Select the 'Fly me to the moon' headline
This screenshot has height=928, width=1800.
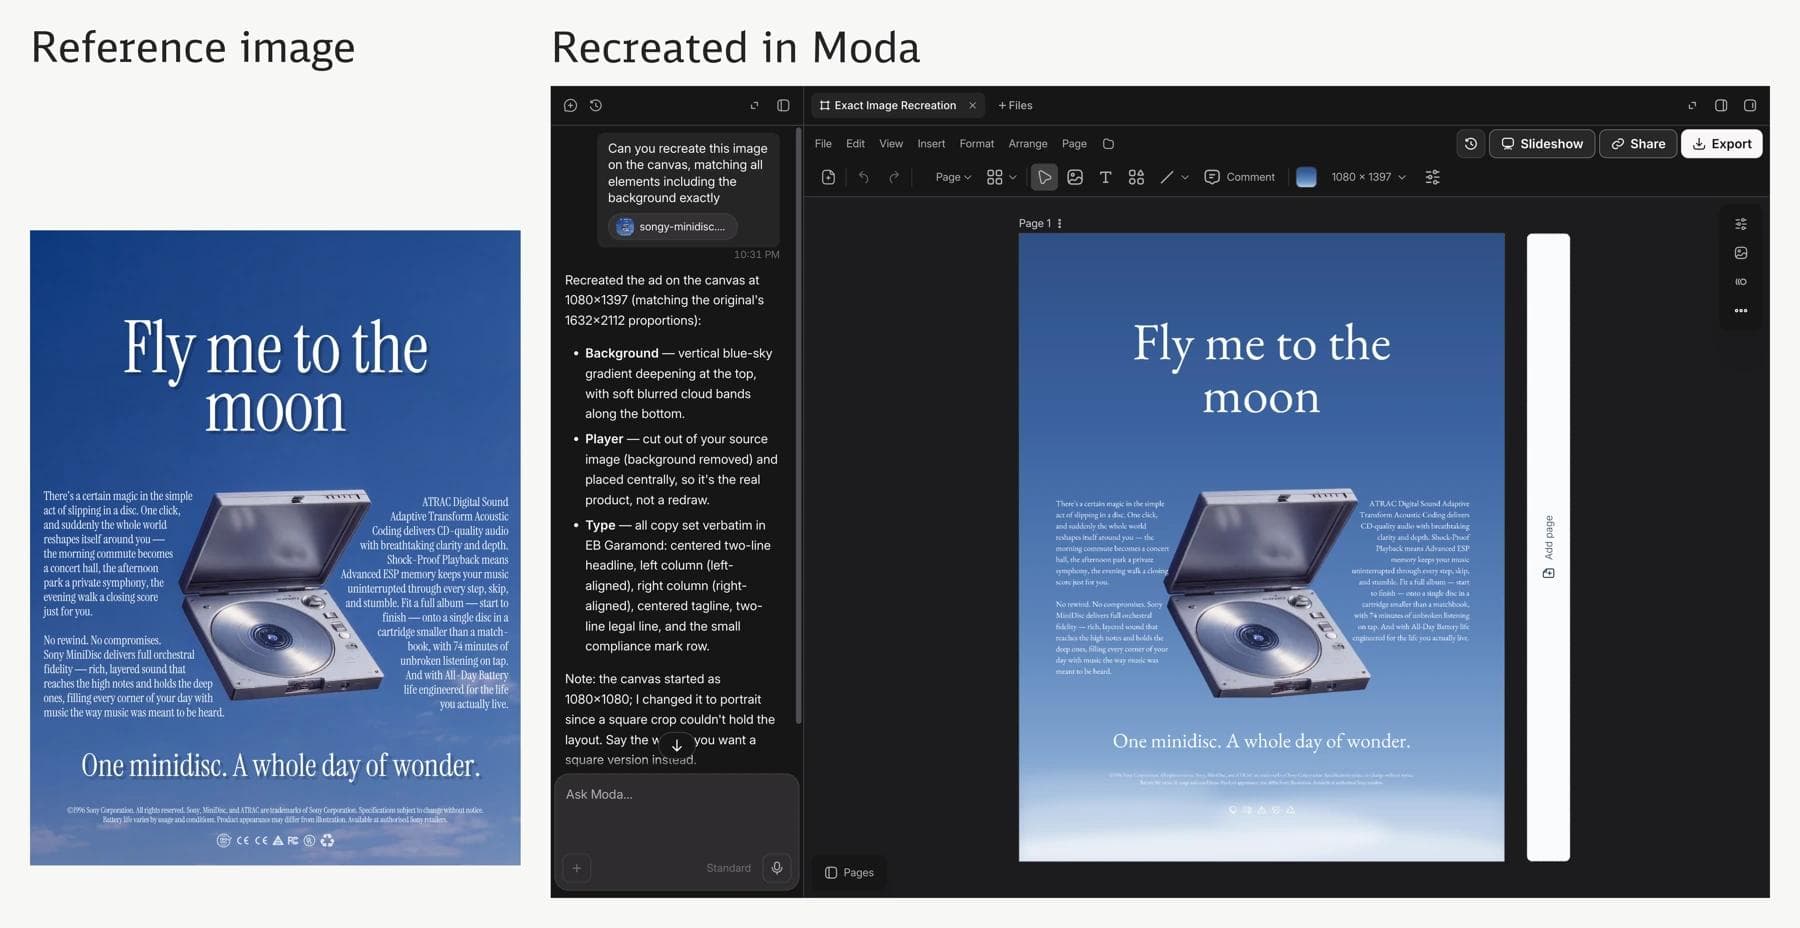click(1261, 370)
